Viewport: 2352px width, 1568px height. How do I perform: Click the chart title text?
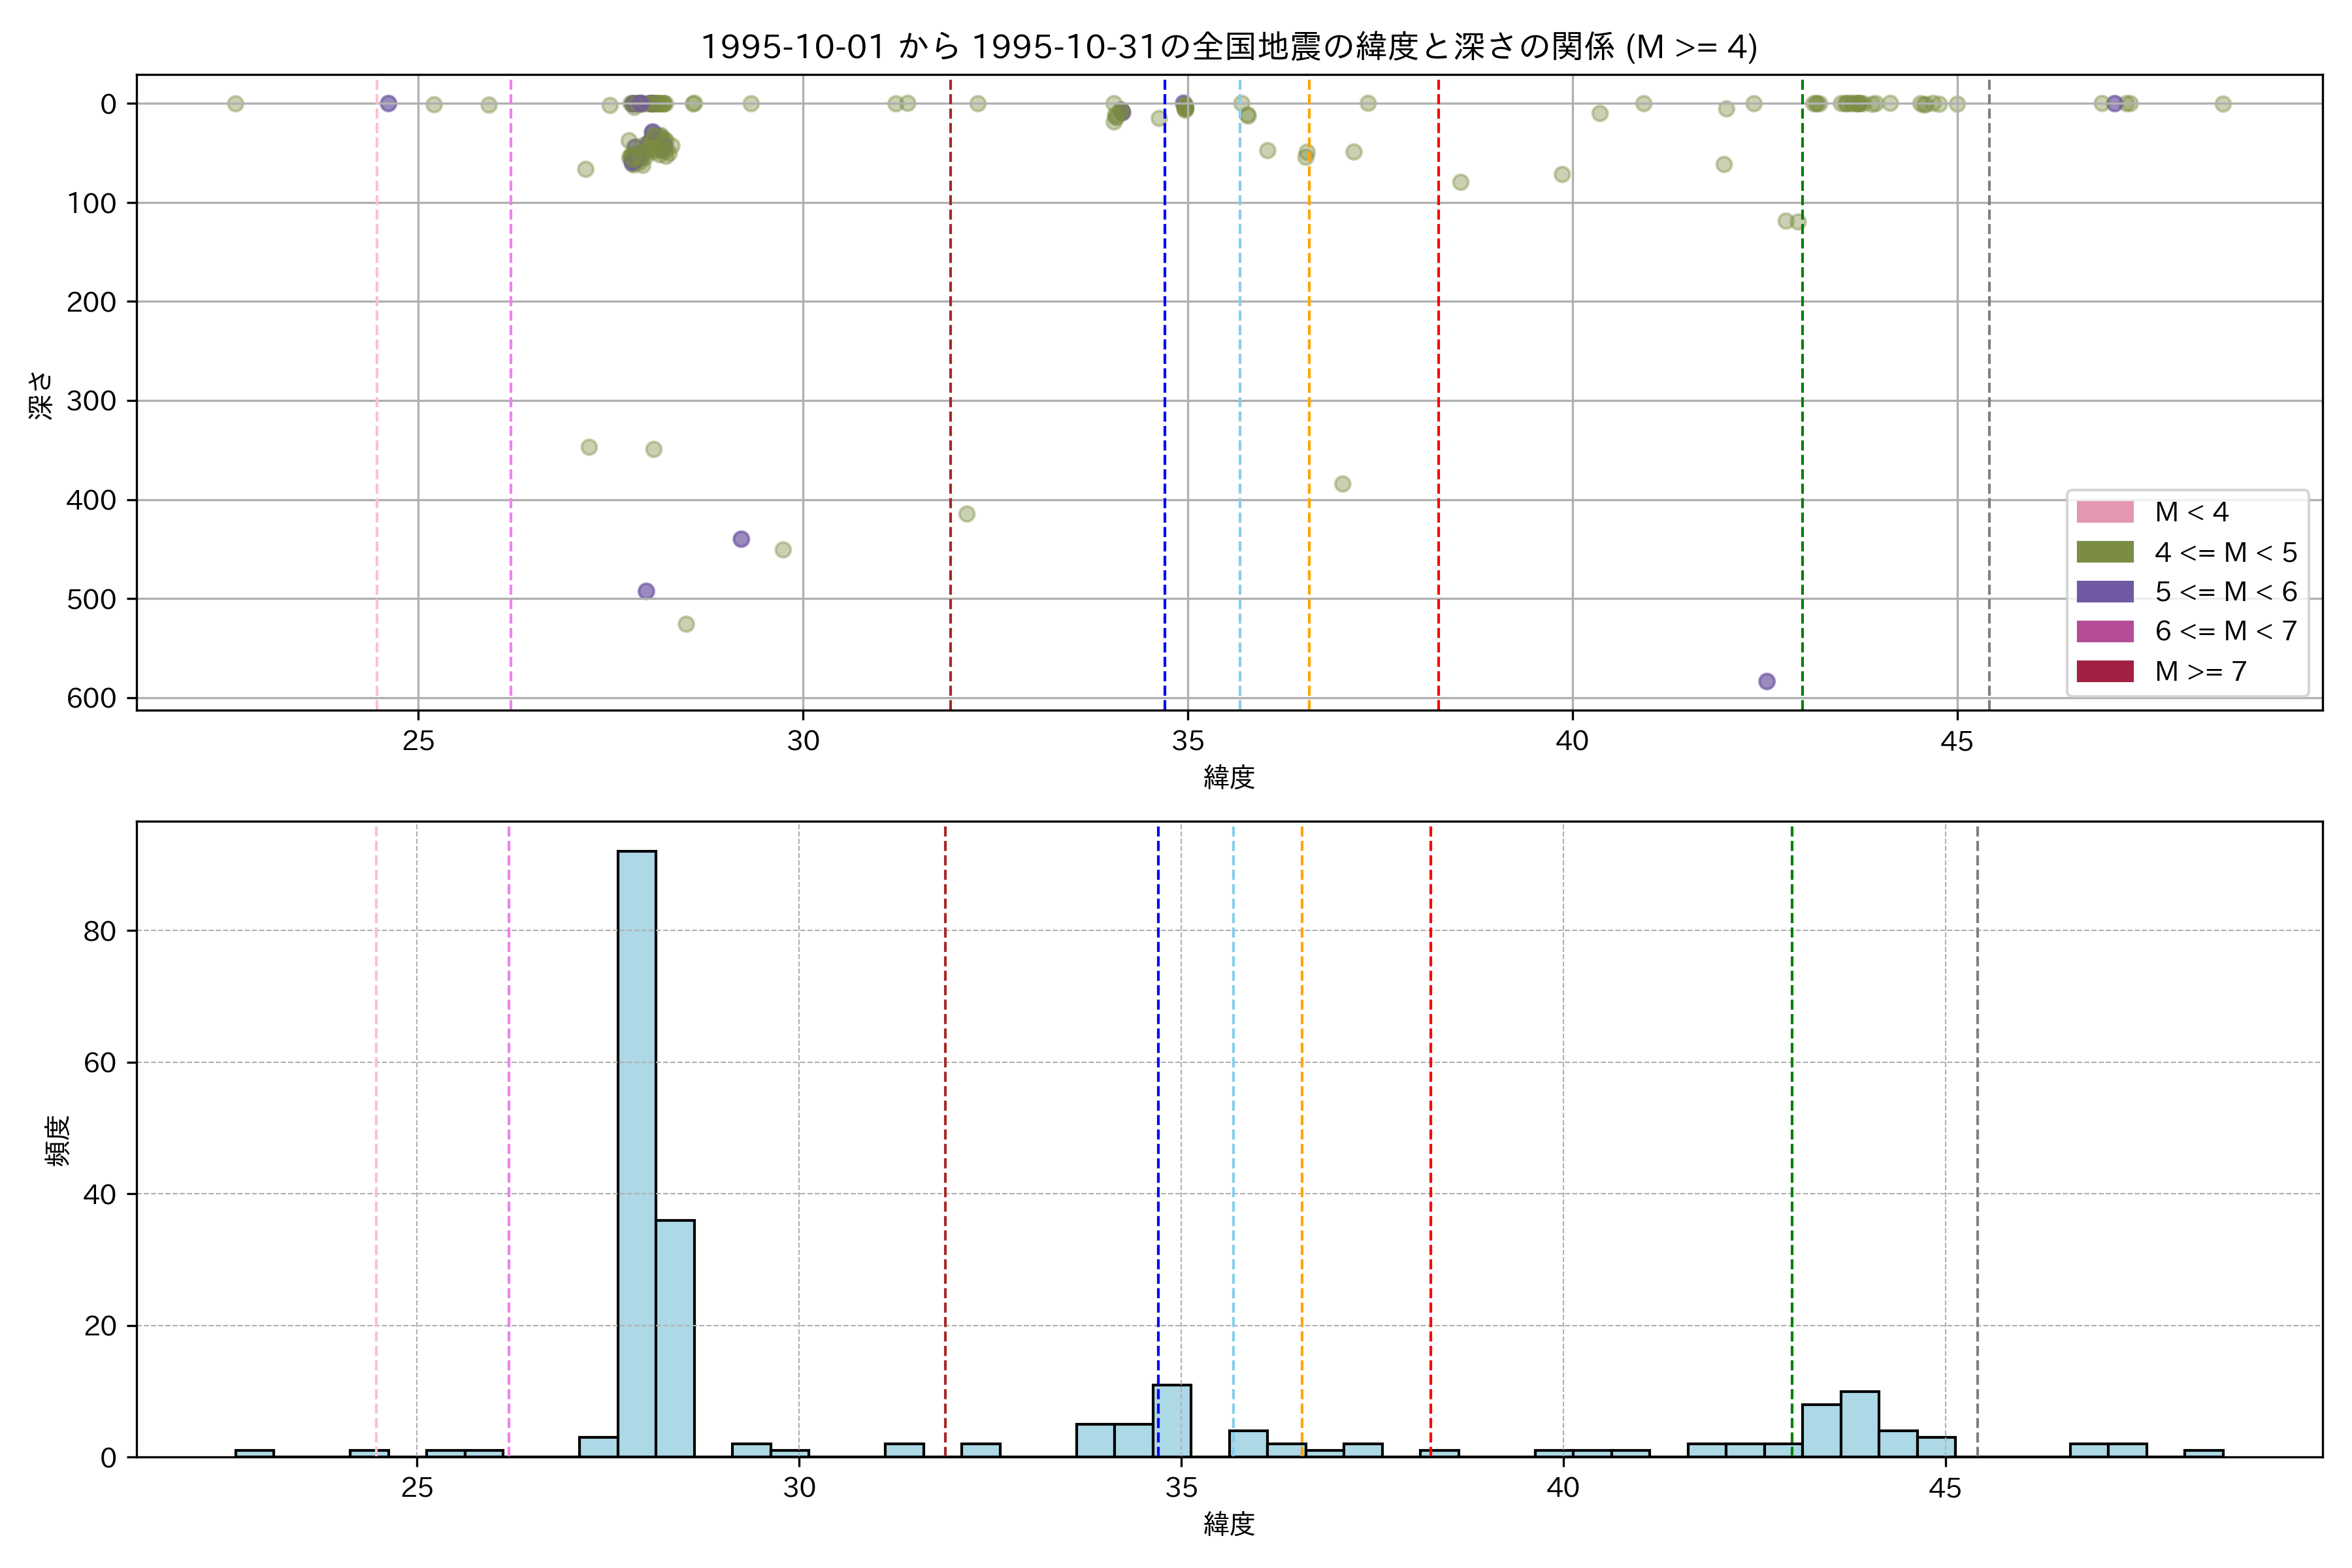pyautogui.click(x=1228, y=47)
